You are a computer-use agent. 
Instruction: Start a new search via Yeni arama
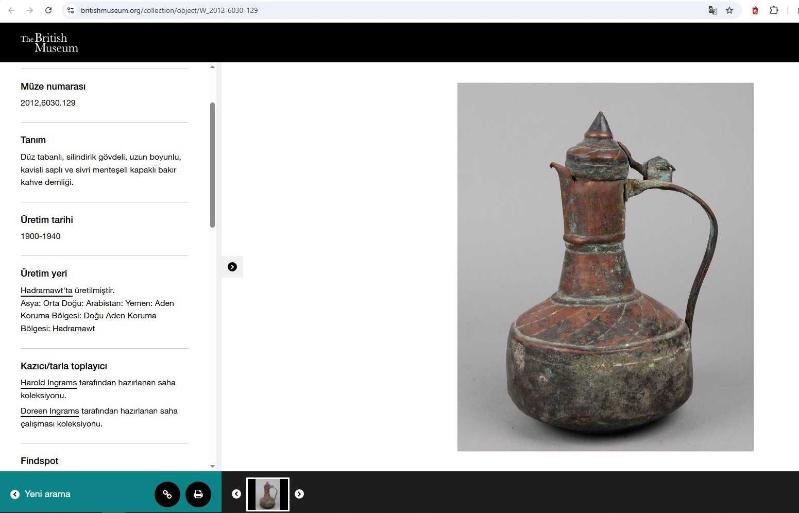pos(40,494)
